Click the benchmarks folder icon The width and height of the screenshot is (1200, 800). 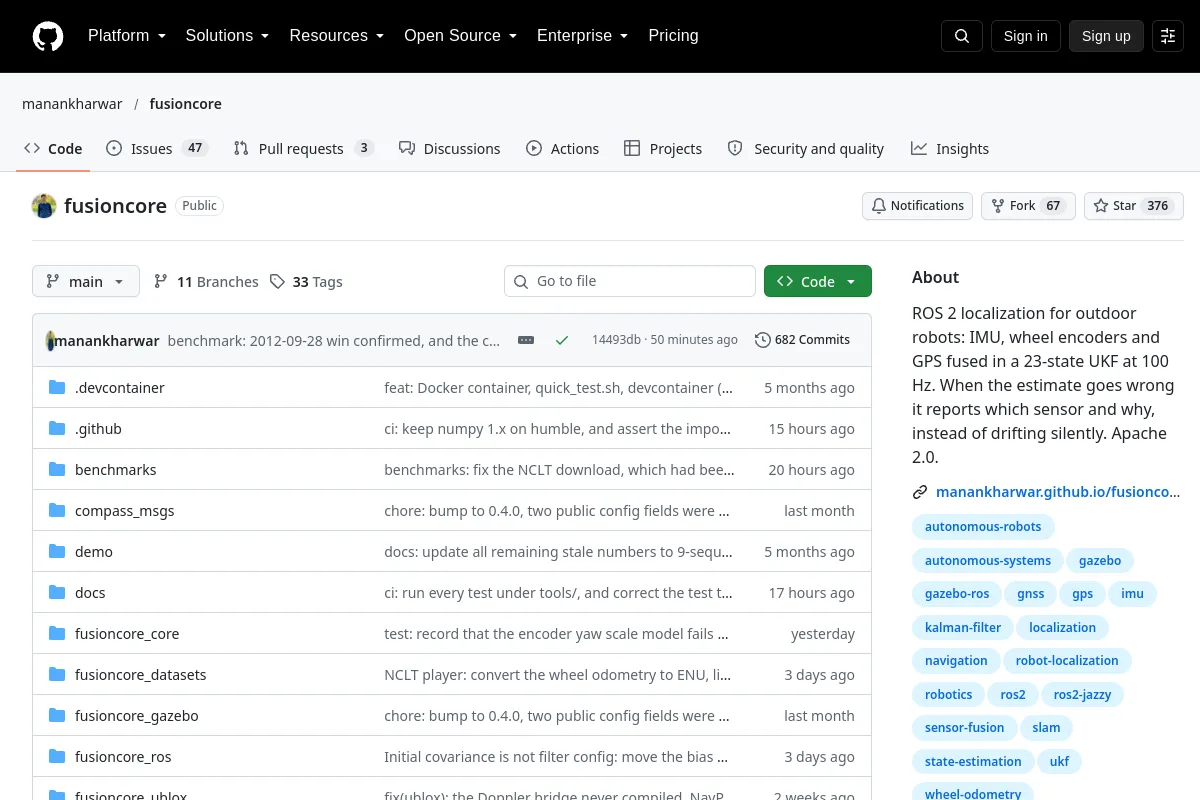[57, 470]
